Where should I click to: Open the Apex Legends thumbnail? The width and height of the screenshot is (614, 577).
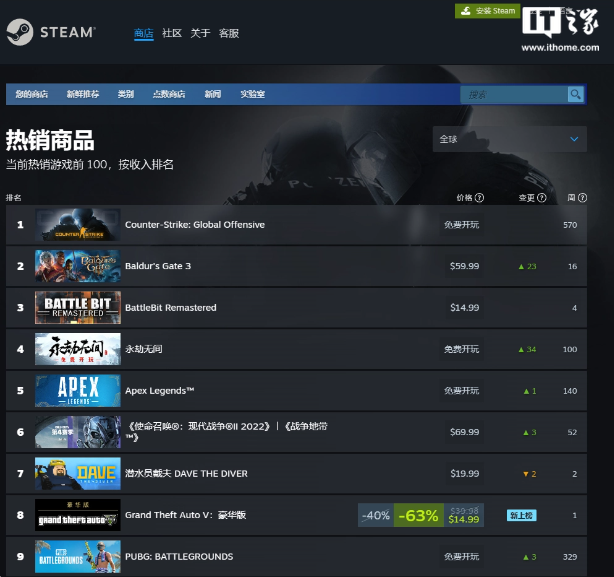[78, 390]
